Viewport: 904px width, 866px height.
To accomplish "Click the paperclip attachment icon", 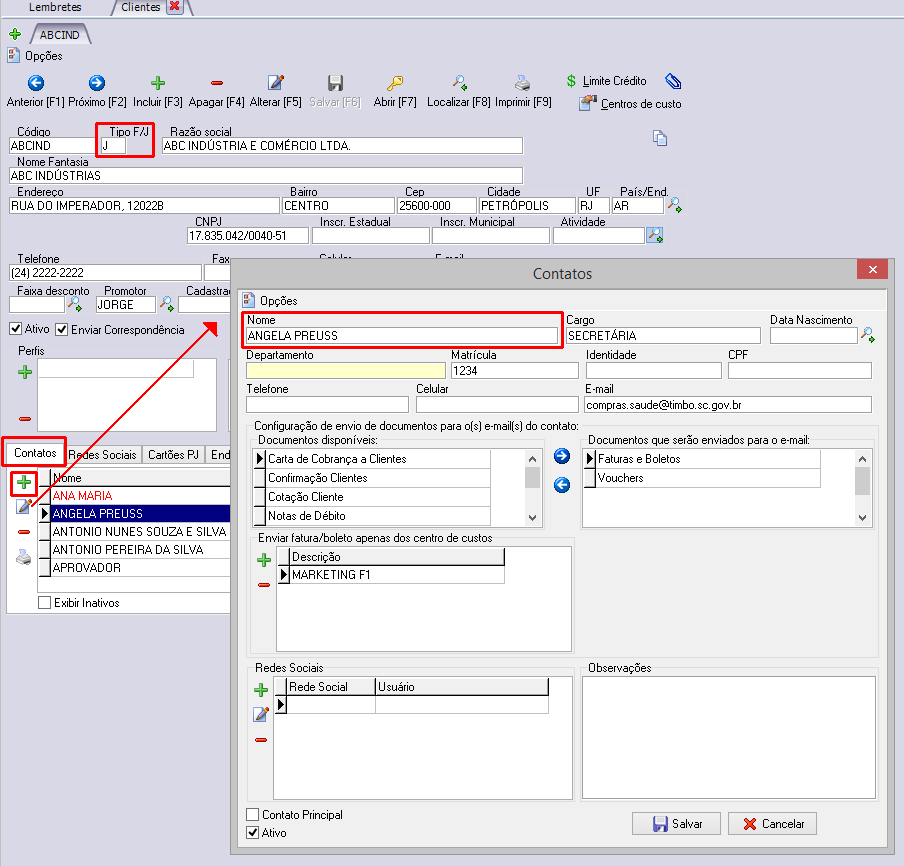I will click(673, 81).
